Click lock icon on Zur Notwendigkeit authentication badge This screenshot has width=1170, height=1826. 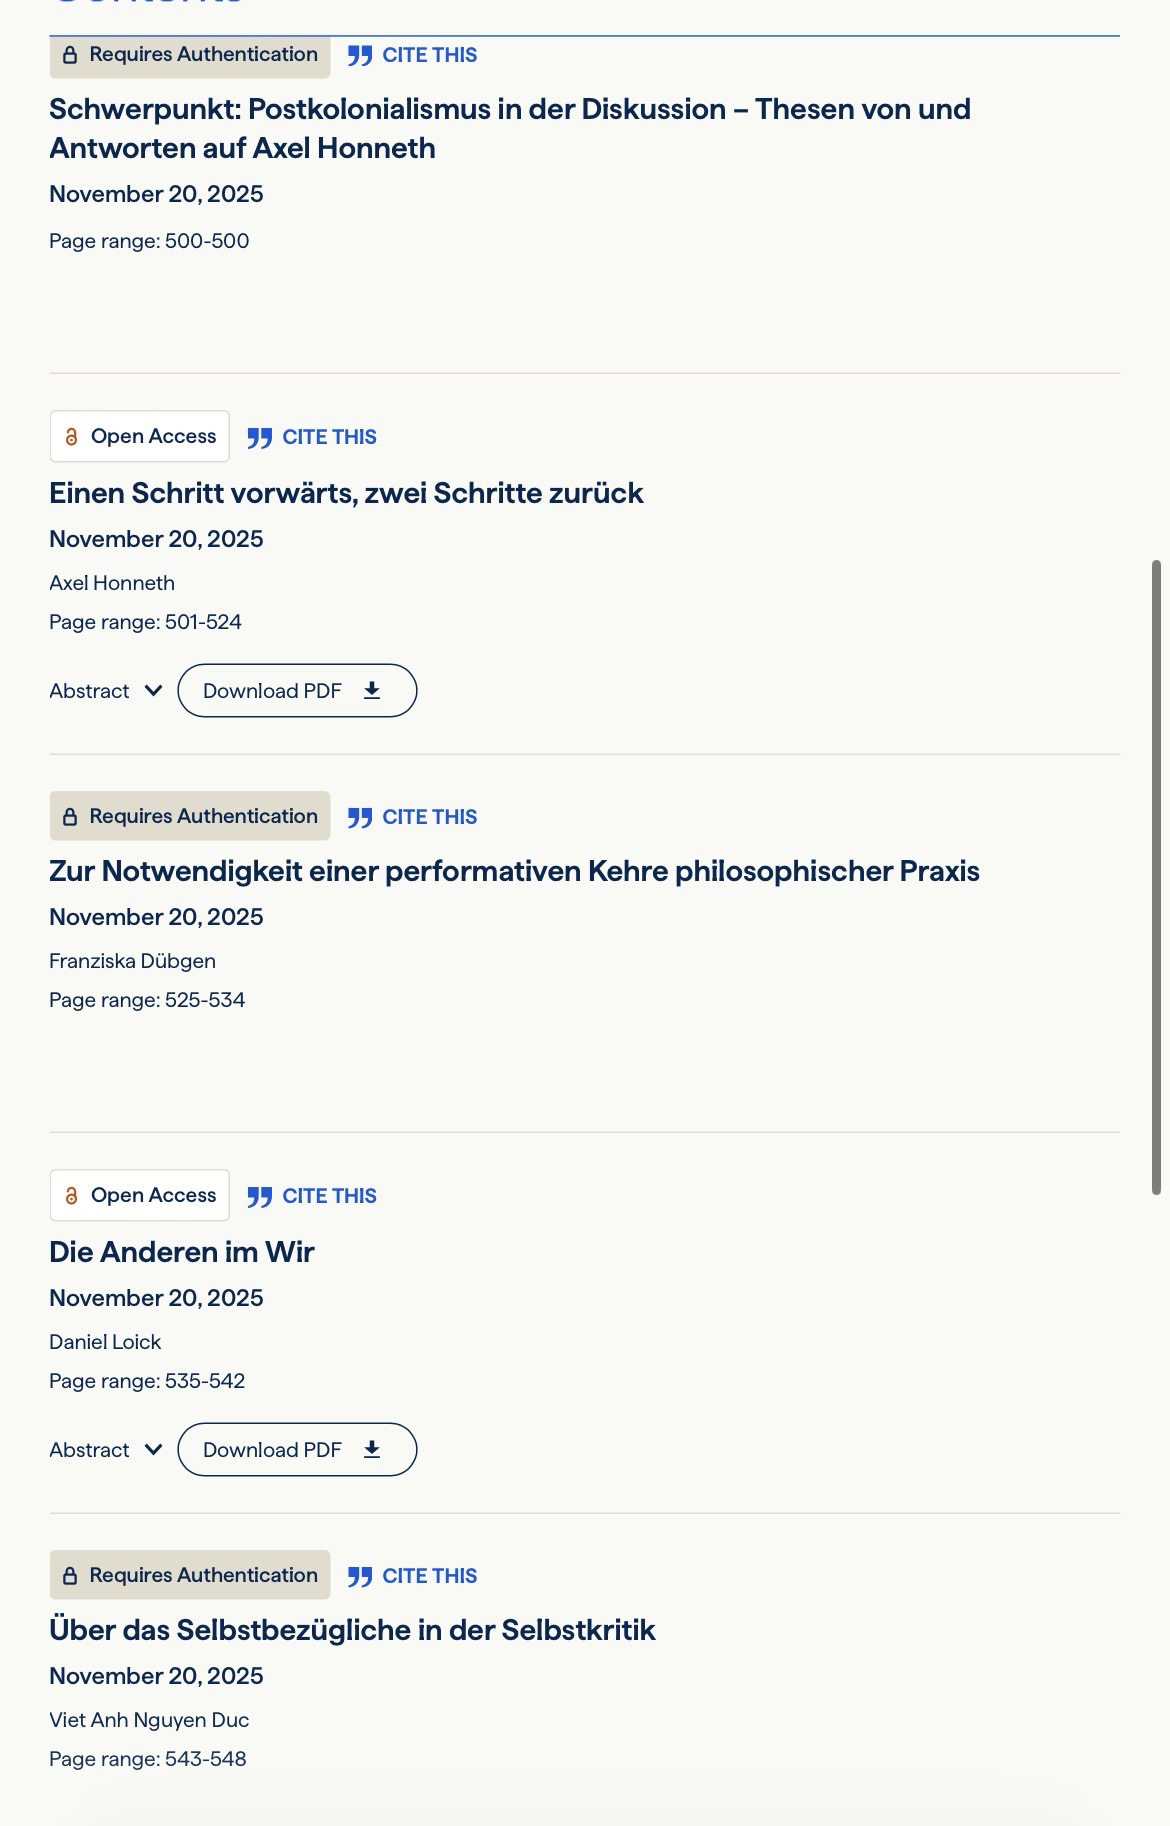(x=70, y=817)
